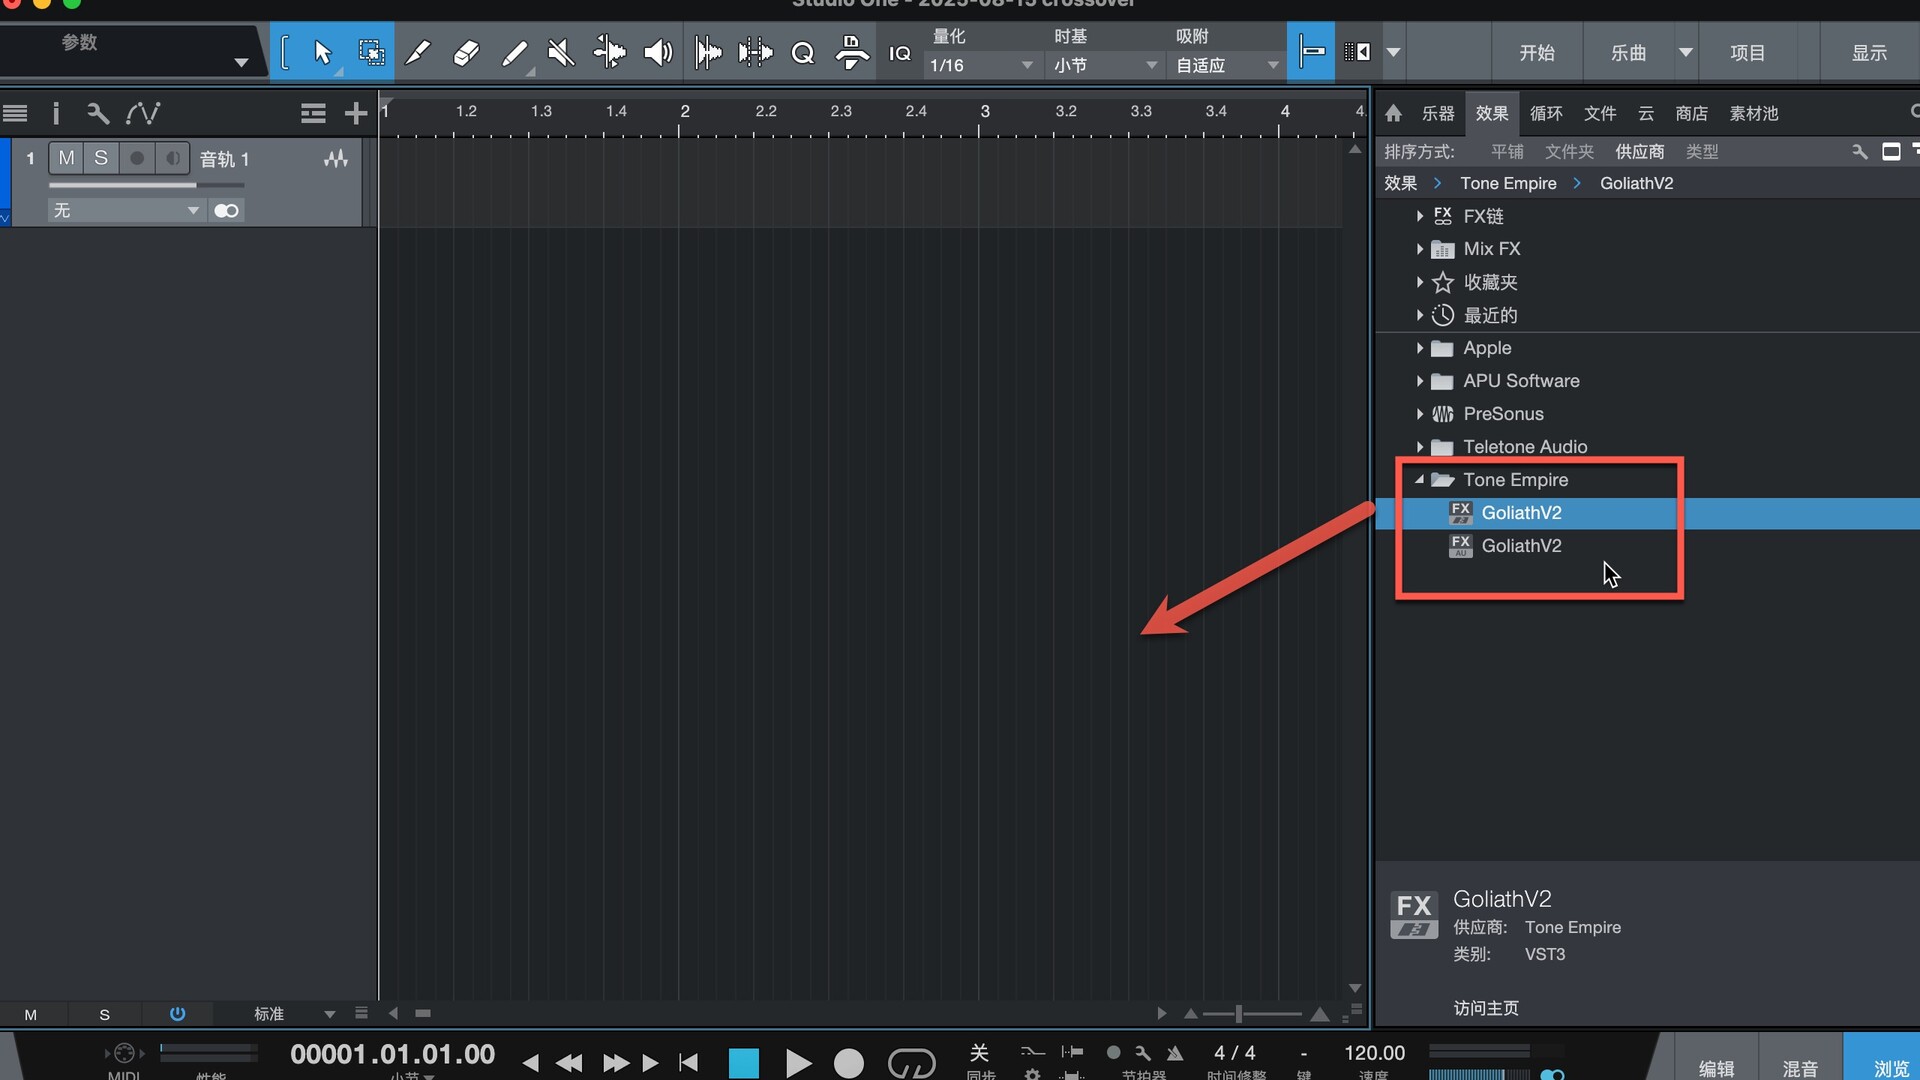Mute 音轨 1 with M button

[66, 158]
